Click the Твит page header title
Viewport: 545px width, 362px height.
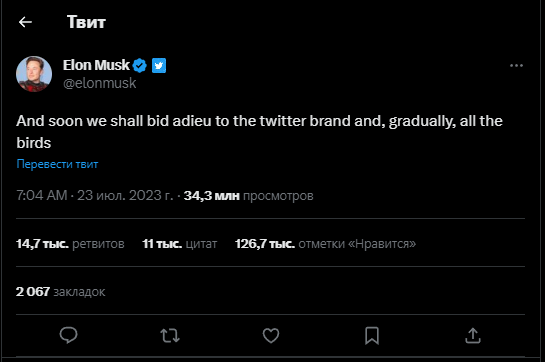[86, 22]
